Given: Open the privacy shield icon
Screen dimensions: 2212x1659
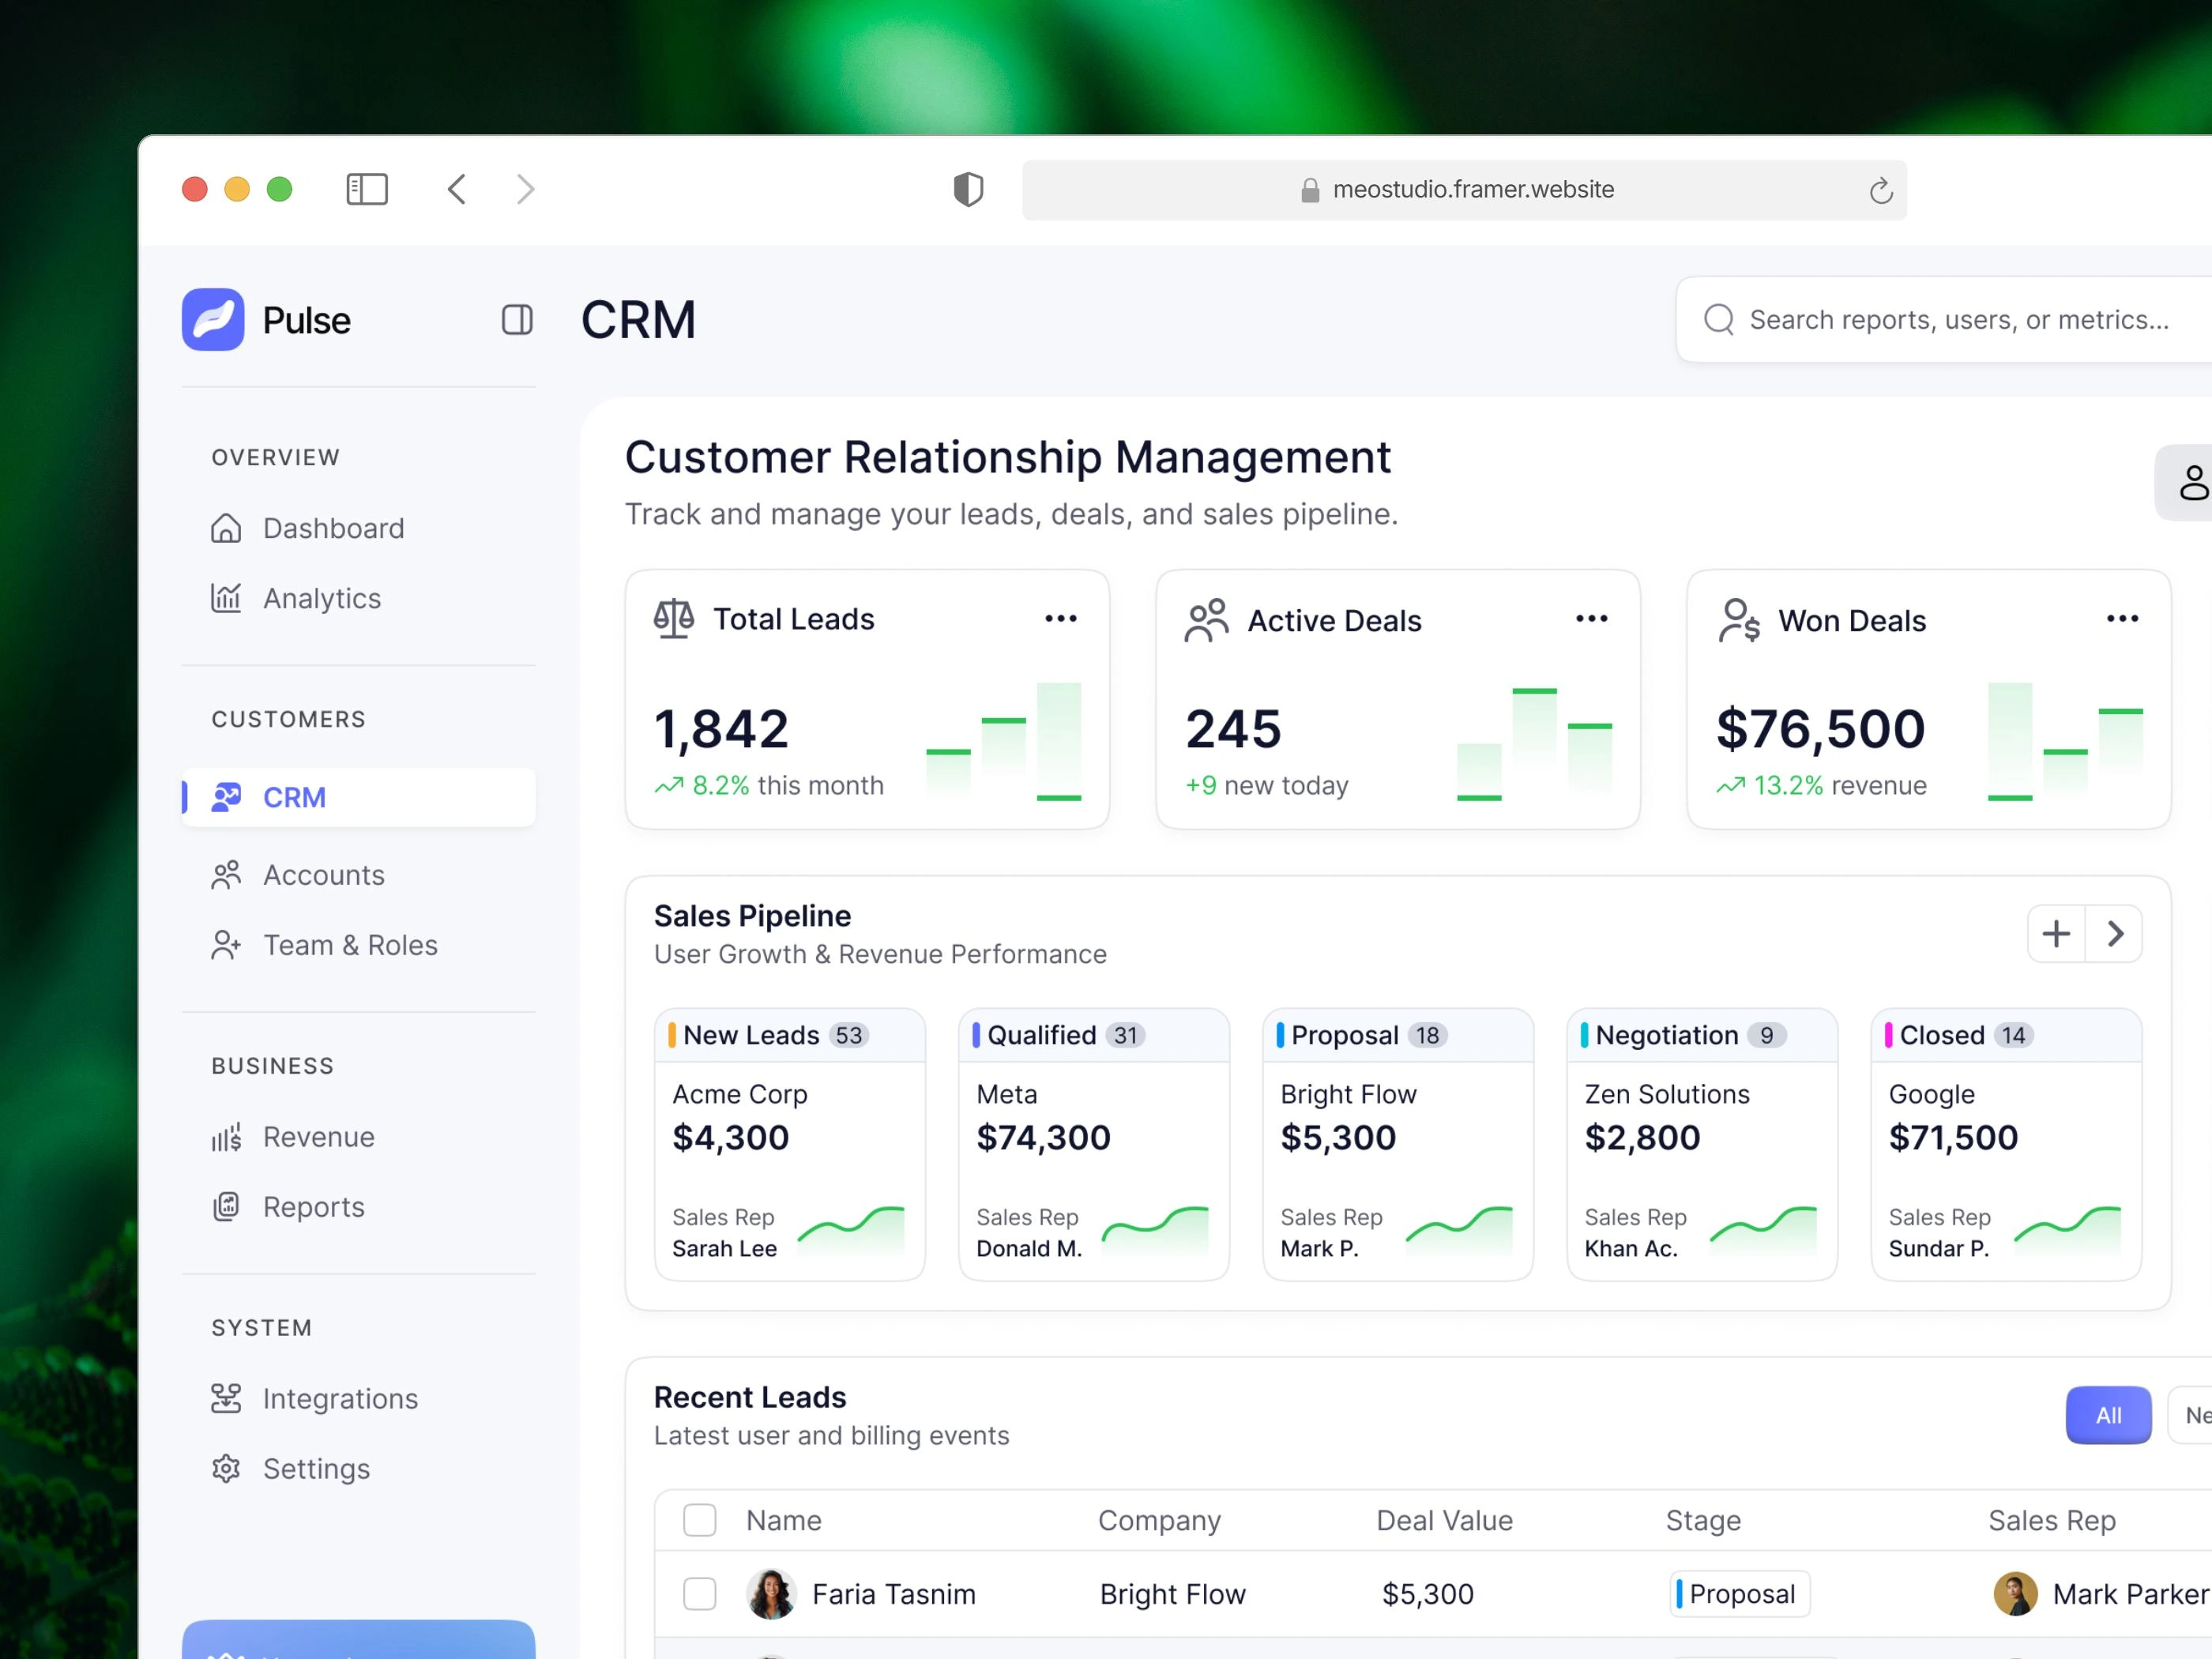Looking at the screenshot, I should pyautogui.click(x=968, y=189).
